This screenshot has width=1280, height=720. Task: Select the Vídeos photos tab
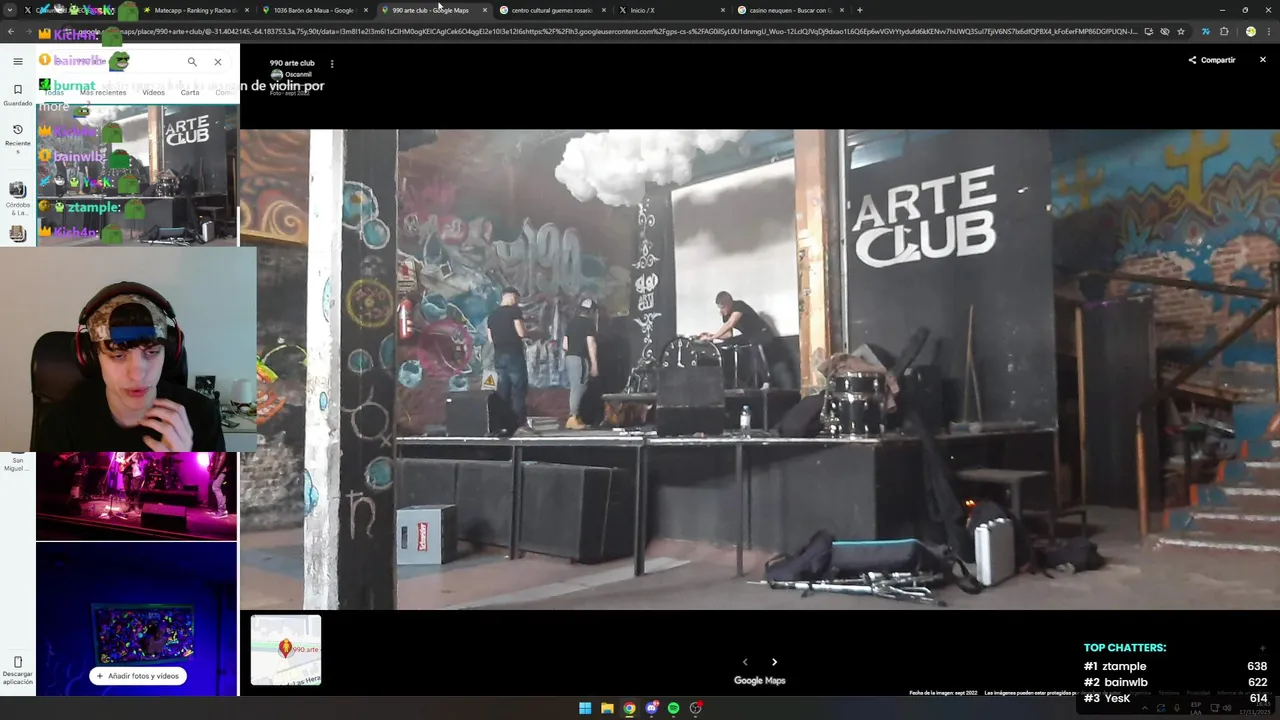(x=153, y=92)
